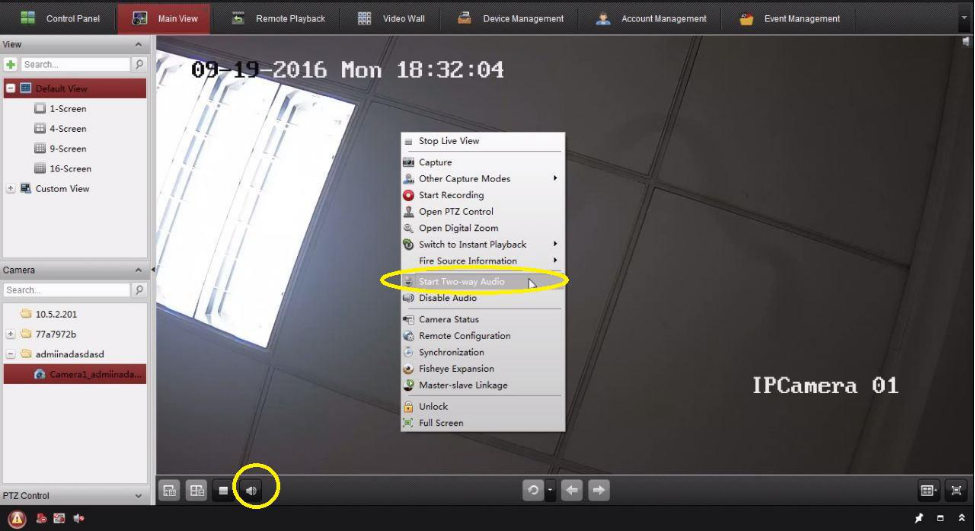Click the full screen icon at bottom right

(x=956, y=490)
